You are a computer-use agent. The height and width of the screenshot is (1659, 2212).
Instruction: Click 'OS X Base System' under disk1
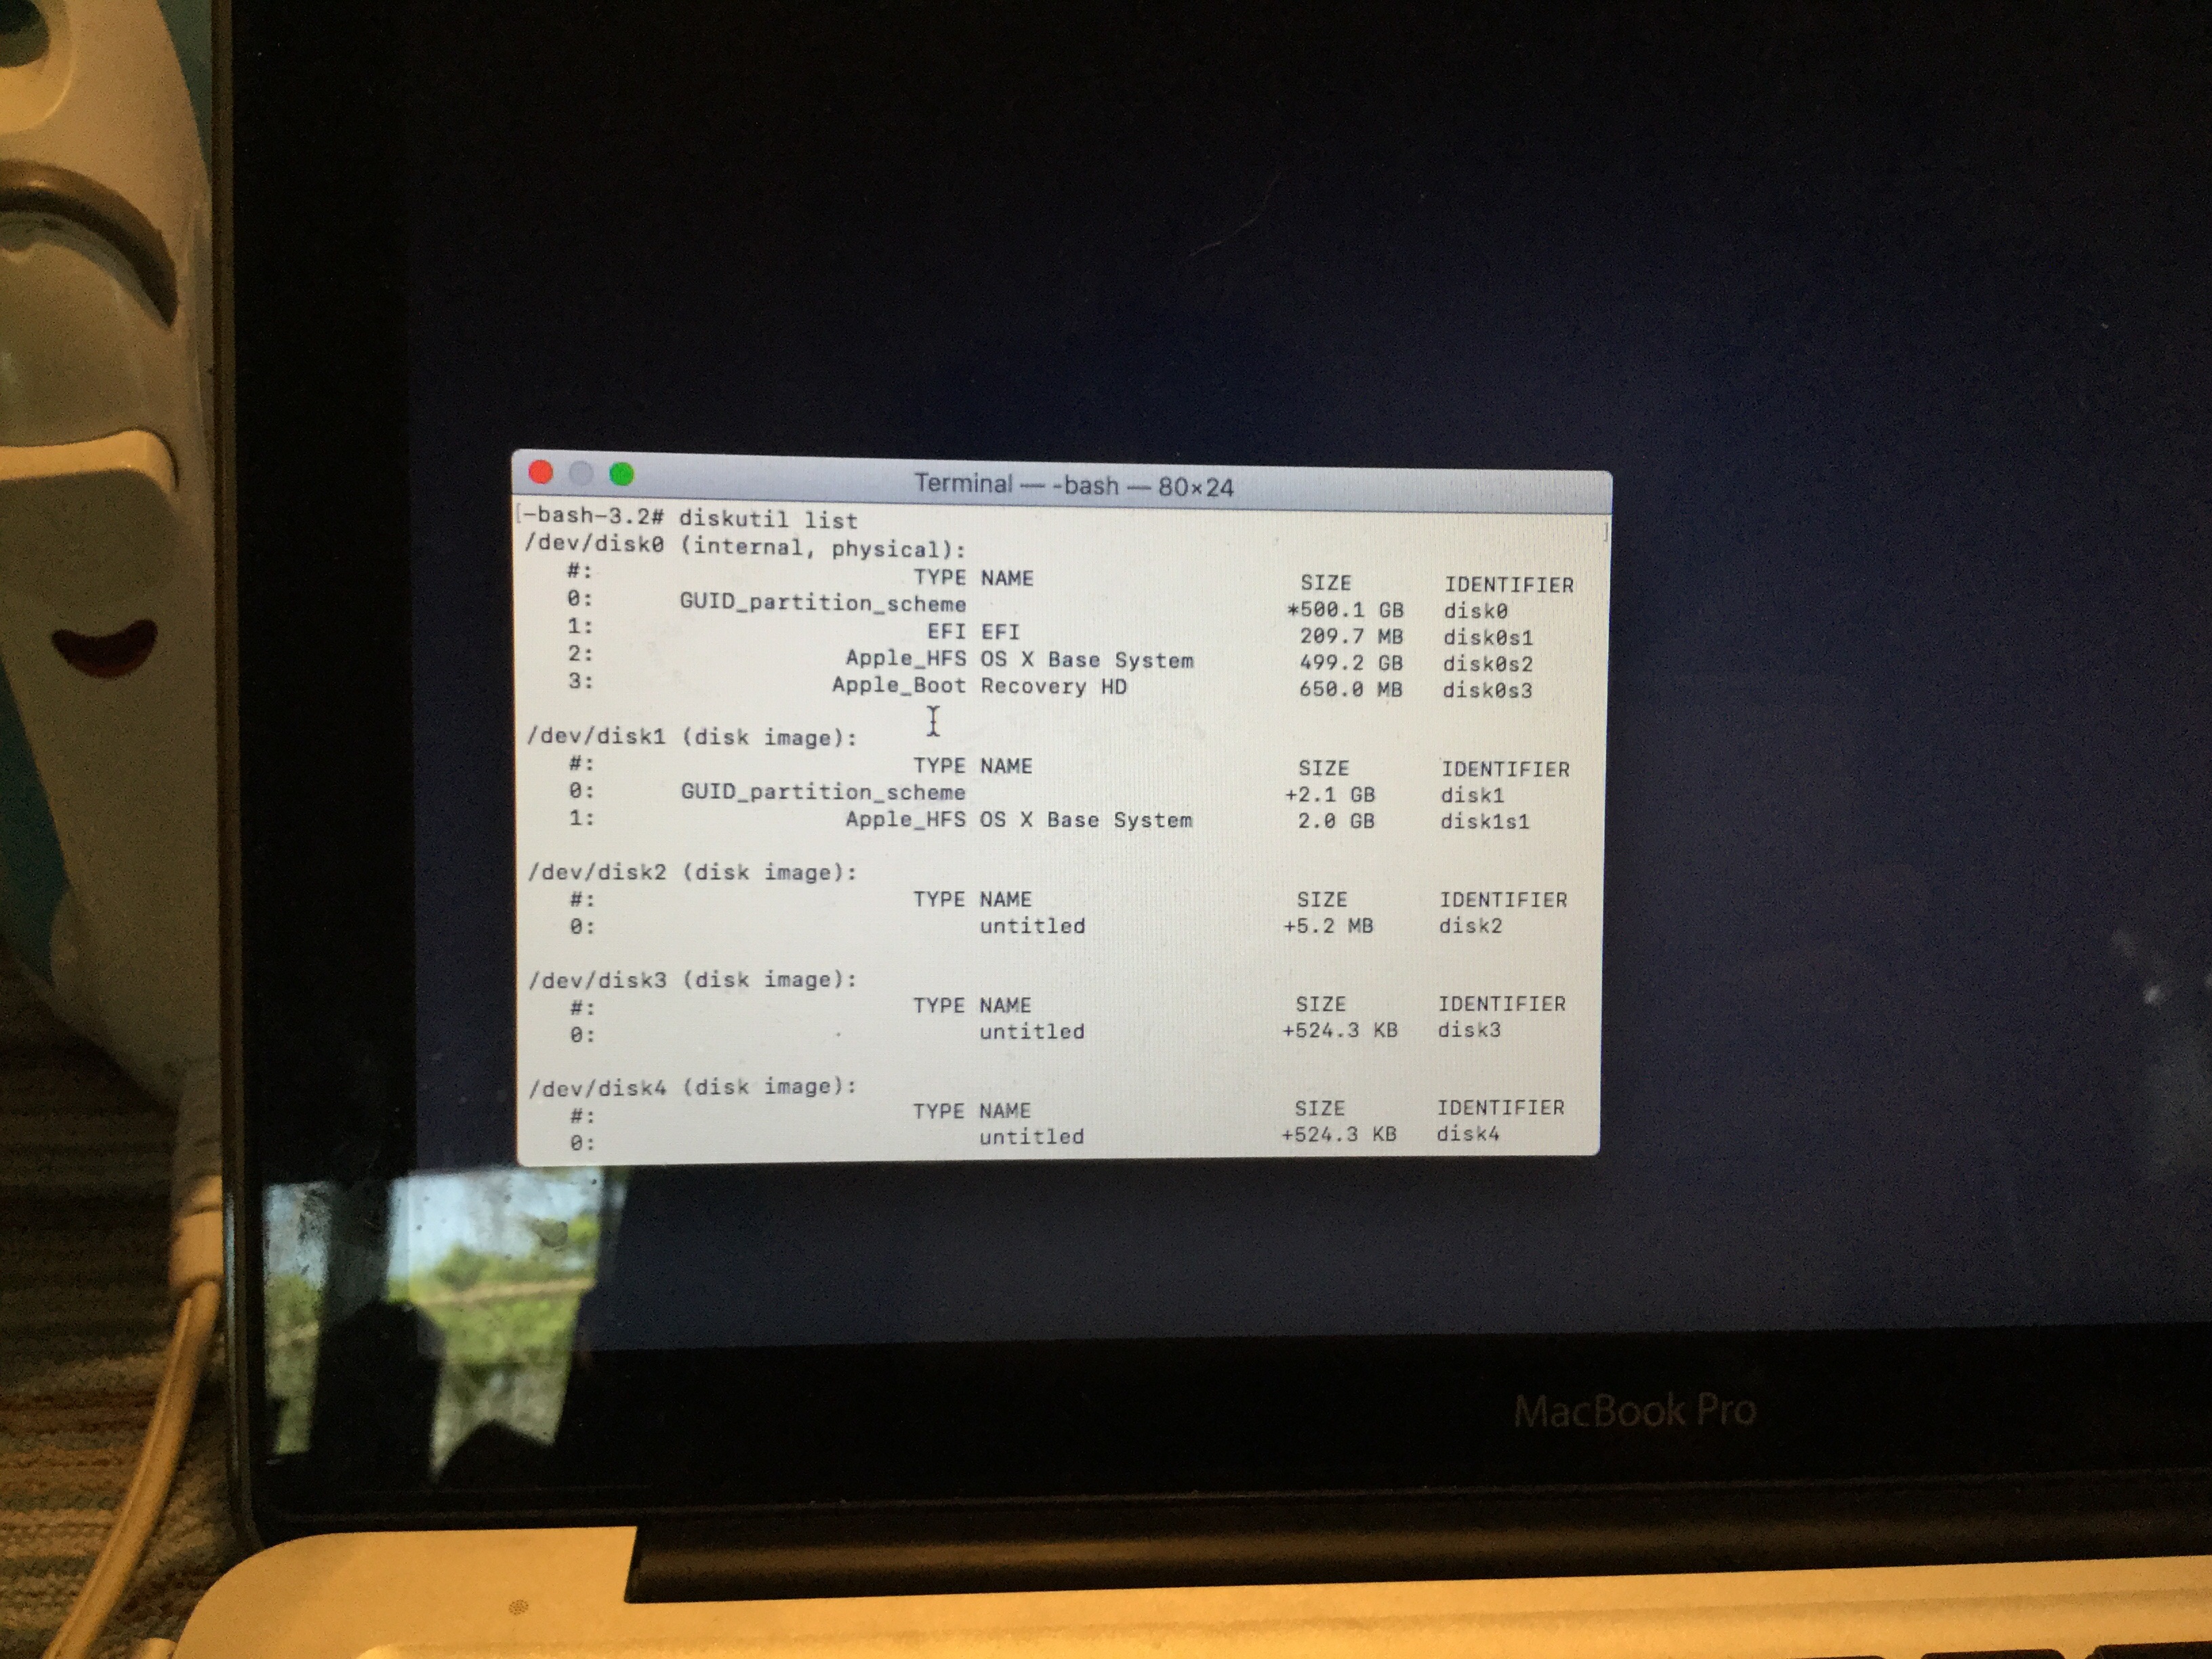coord(1086,820)
